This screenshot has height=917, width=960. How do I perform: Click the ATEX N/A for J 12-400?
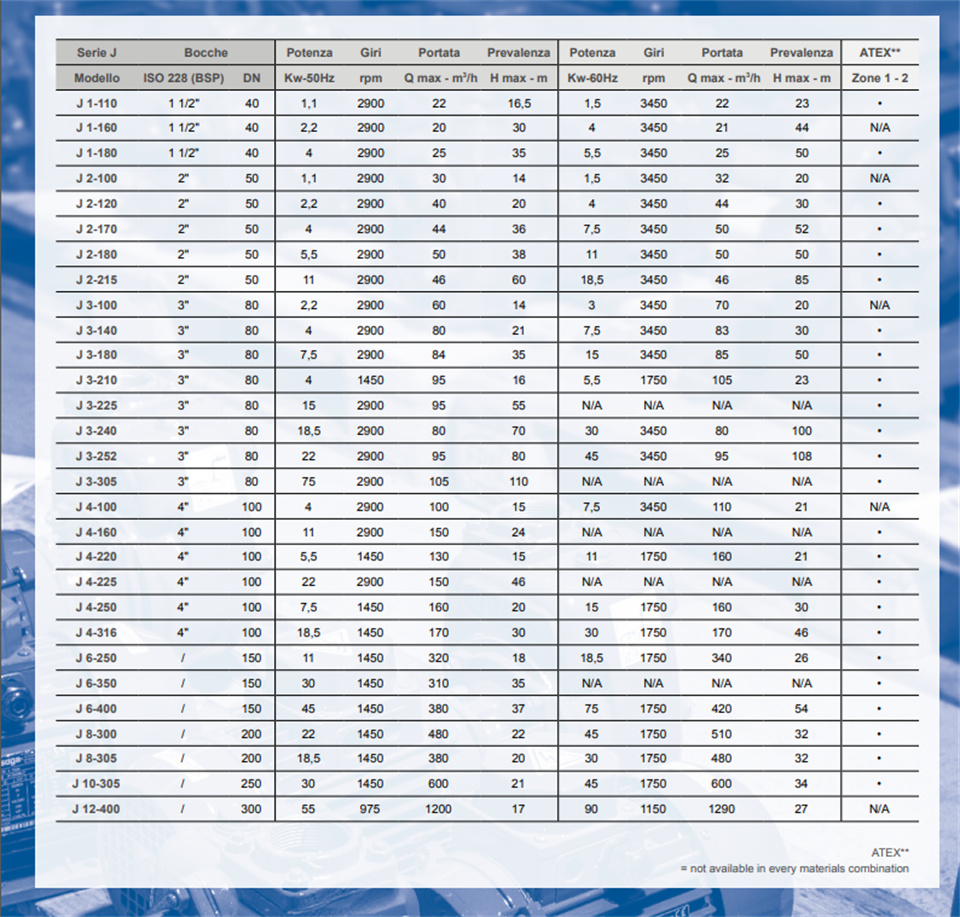click(x=879, y=809)
